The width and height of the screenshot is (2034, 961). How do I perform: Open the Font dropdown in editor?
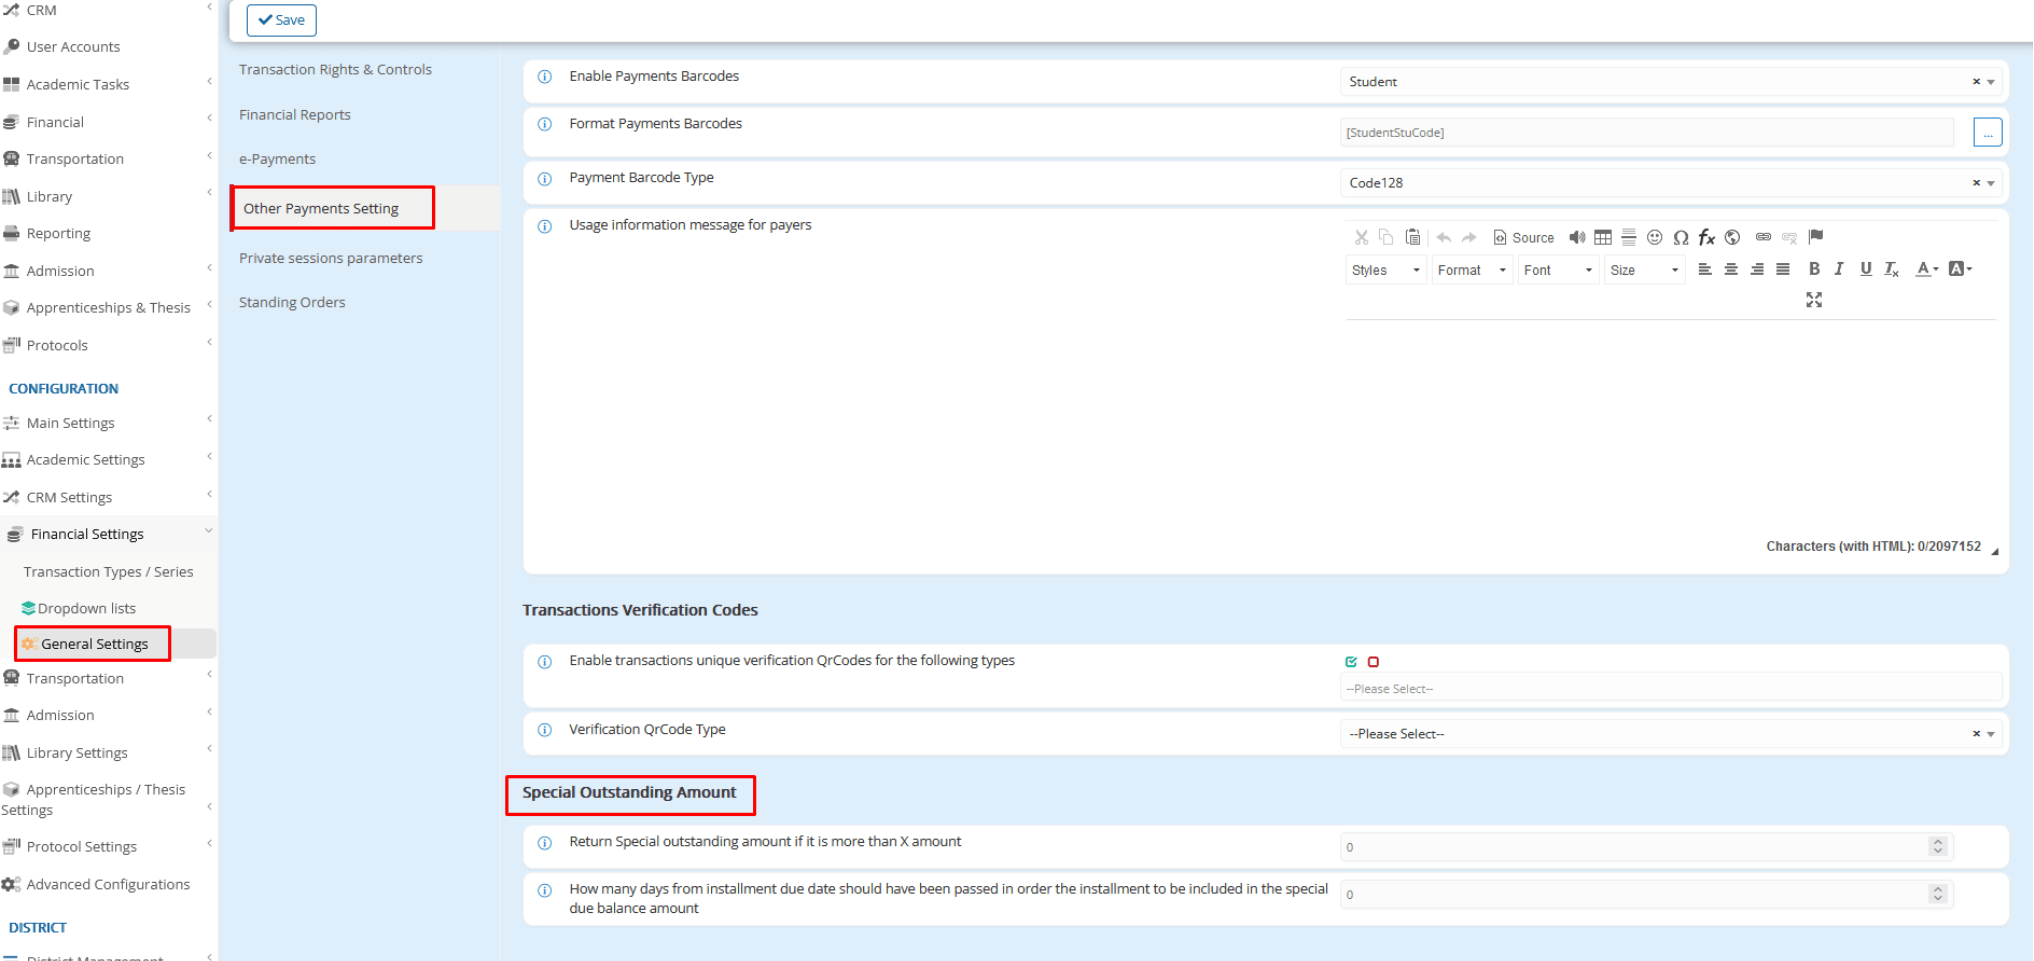point(1558,270)
